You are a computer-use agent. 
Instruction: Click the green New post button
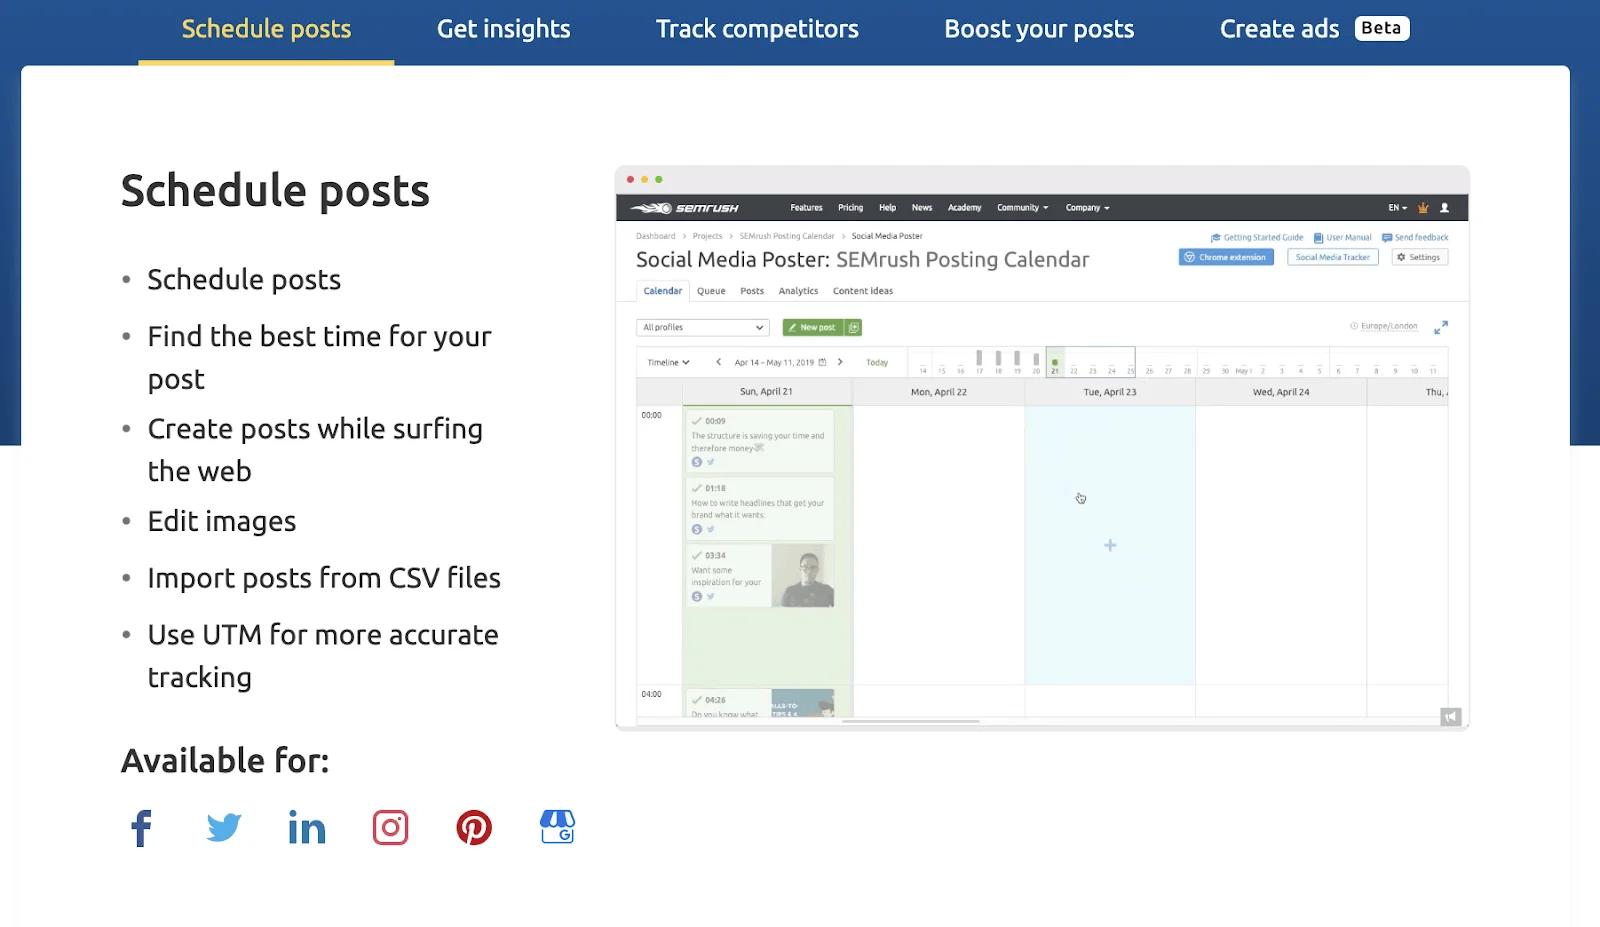tap(813, 328)
